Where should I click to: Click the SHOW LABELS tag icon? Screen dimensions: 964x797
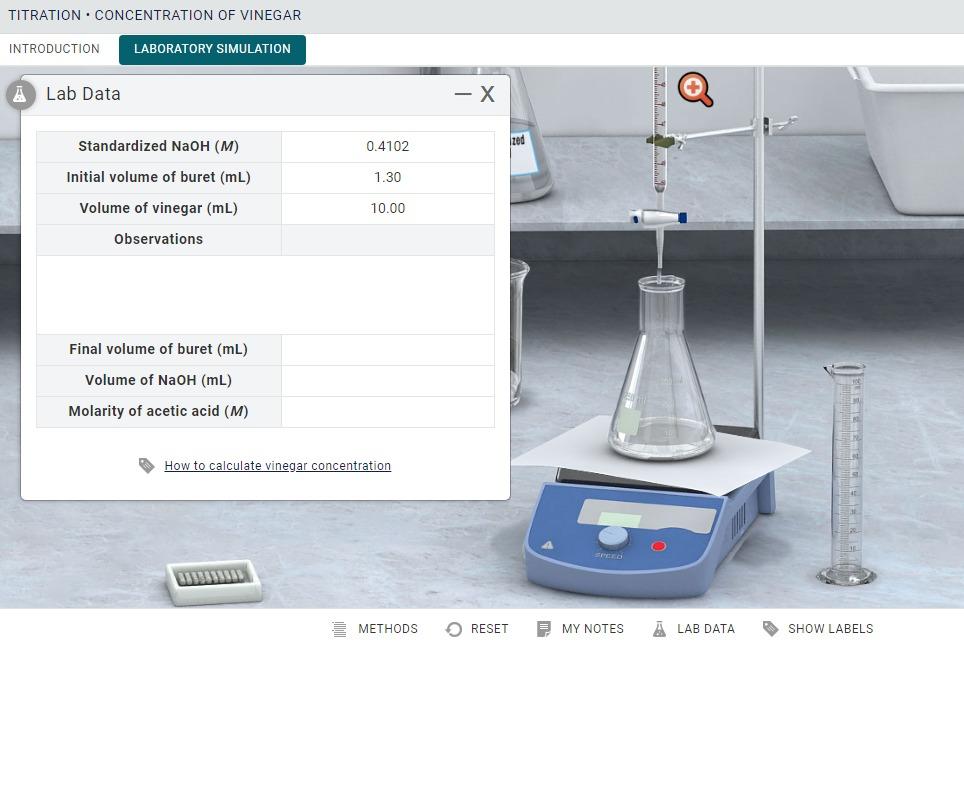point(771,628)
